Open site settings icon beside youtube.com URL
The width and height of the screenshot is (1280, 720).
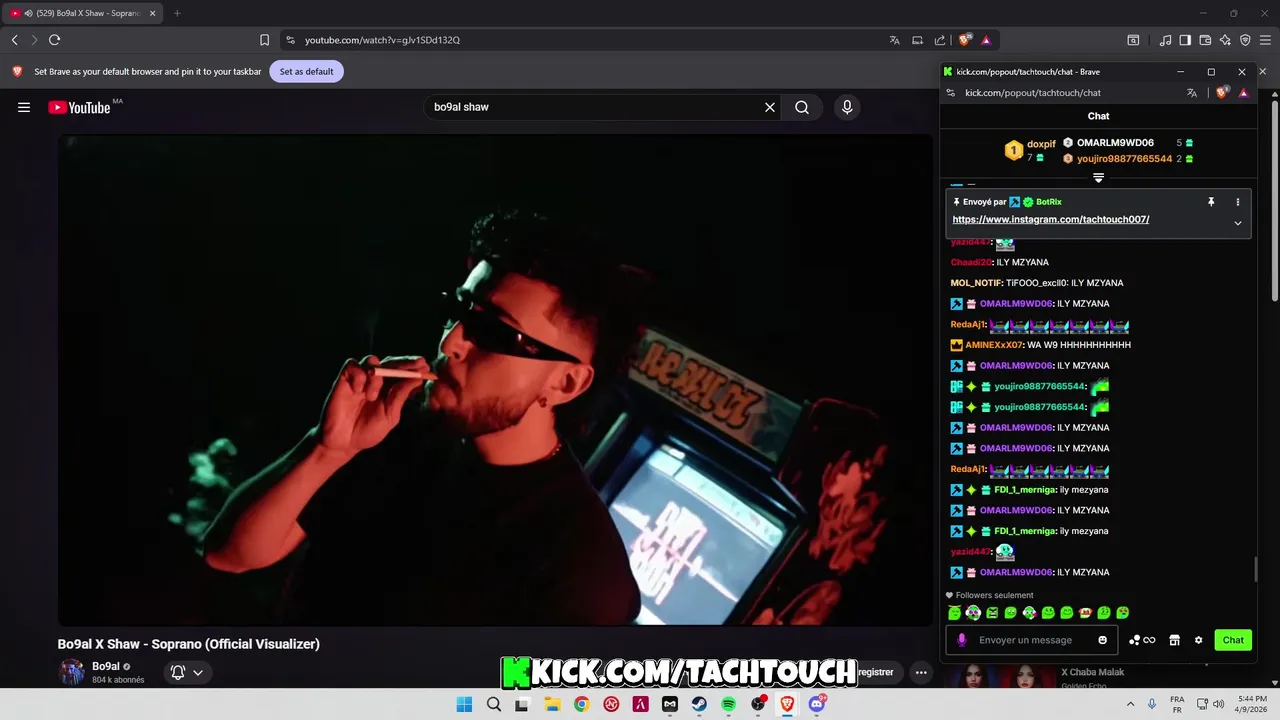(290, 40)
